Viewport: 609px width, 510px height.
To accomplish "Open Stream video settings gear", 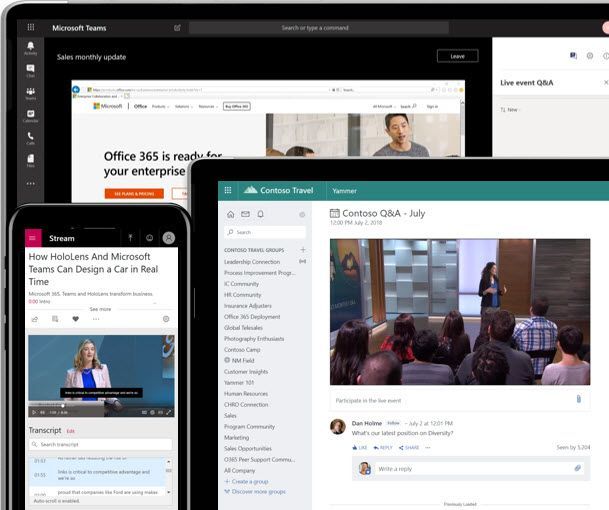I will [166, 319].
